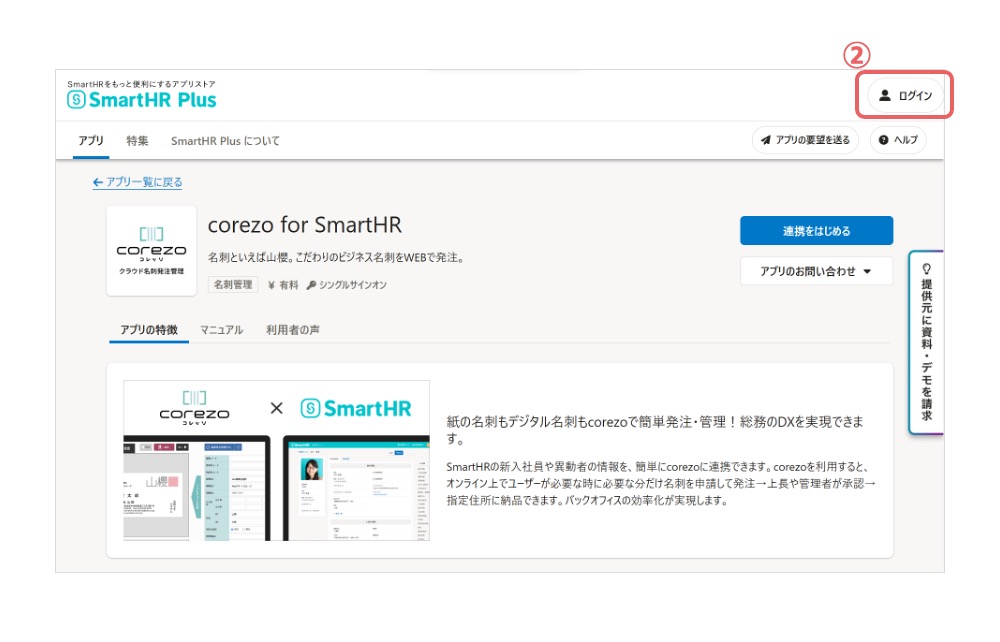This screenshot has height=642, width=1000.
Task: Go back via アプリ一覧に戻る link
Action: (137, 182)
